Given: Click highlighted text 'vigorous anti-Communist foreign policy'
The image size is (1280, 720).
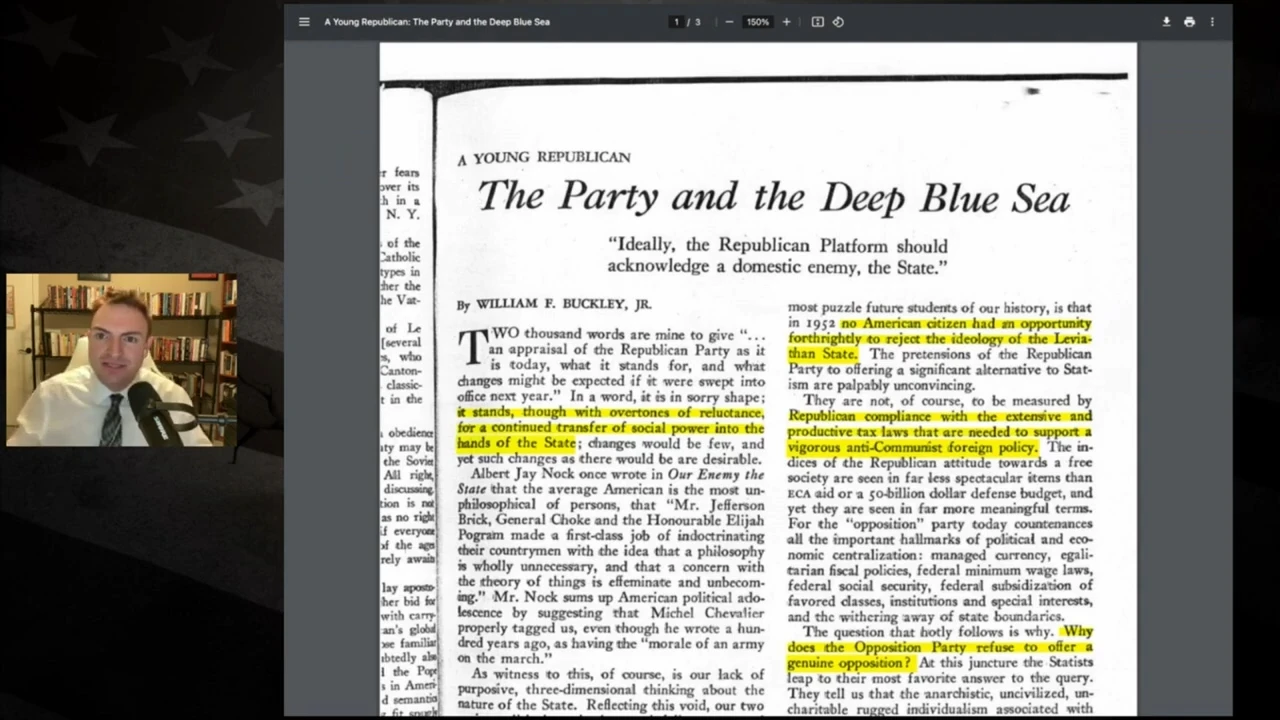Looking at the screenshot, I should [914, 447].
